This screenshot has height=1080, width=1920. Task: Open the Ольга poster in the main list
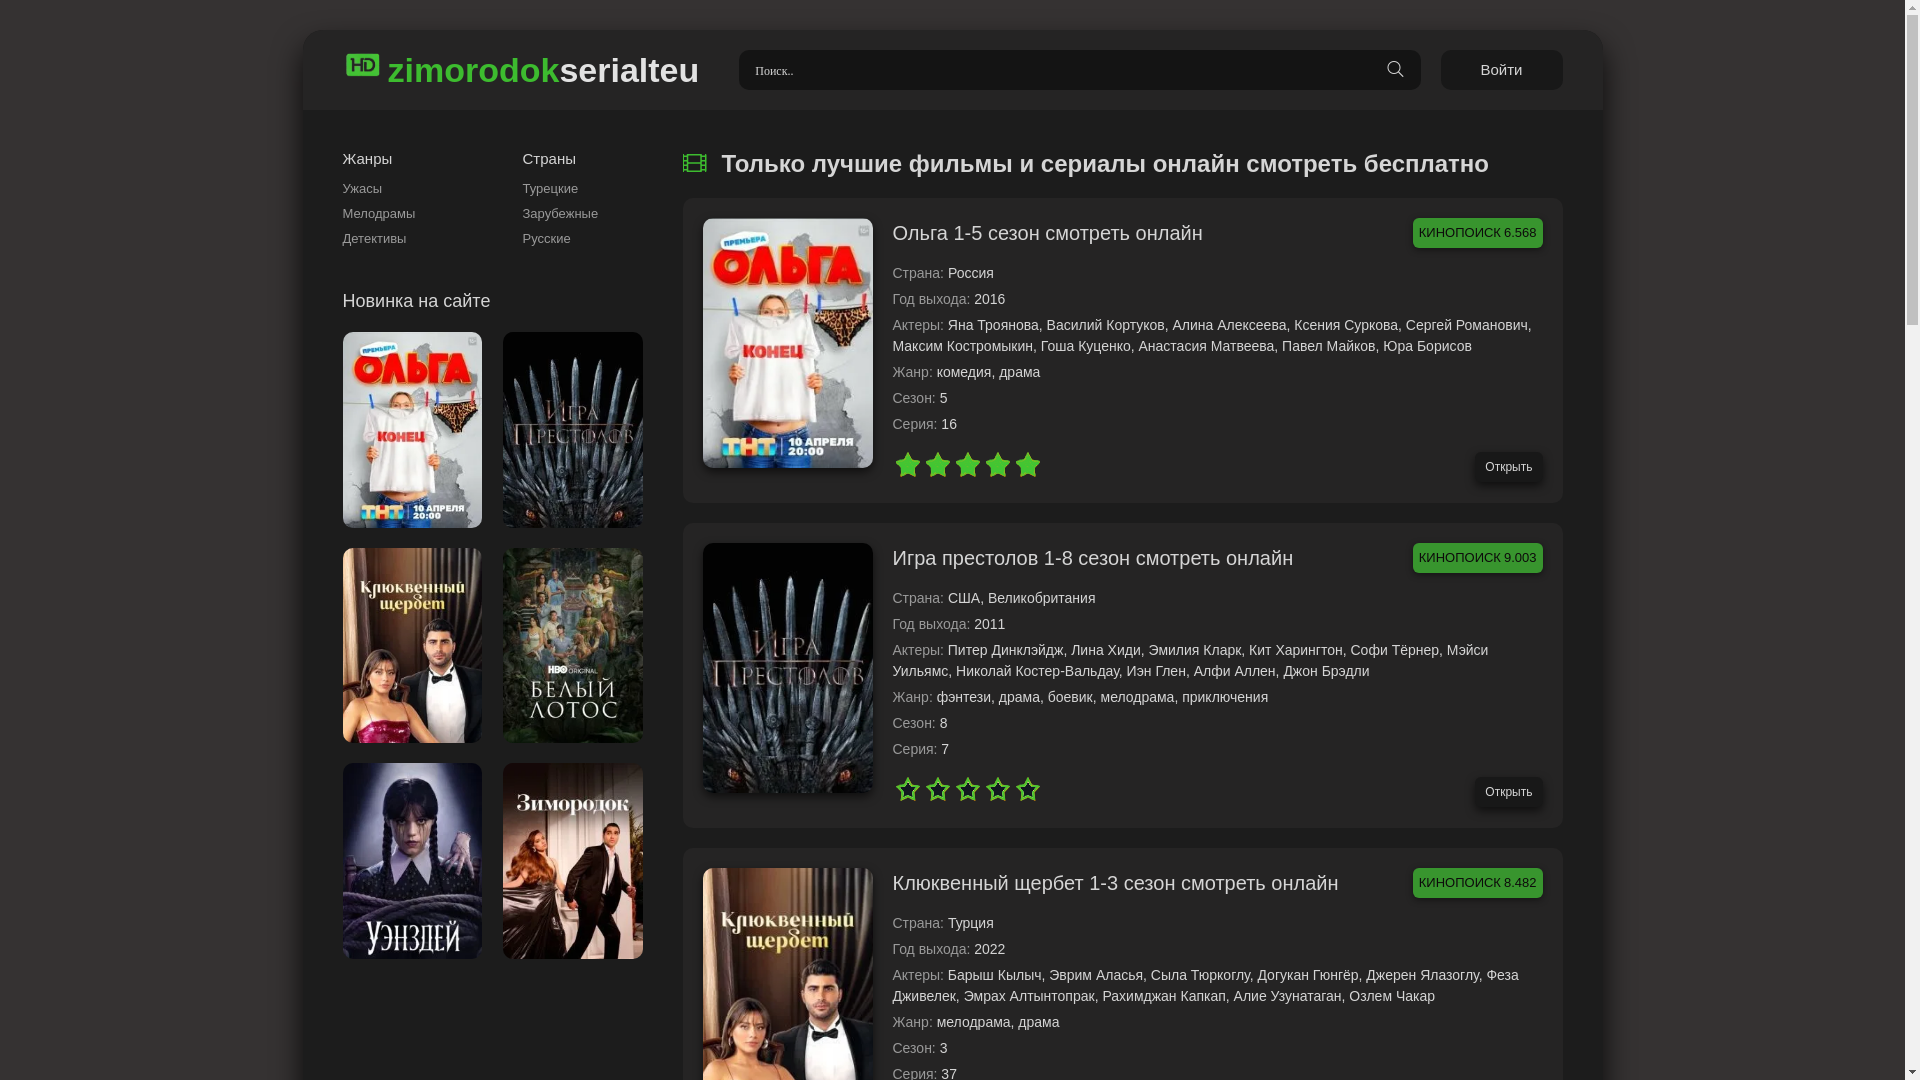787,343
